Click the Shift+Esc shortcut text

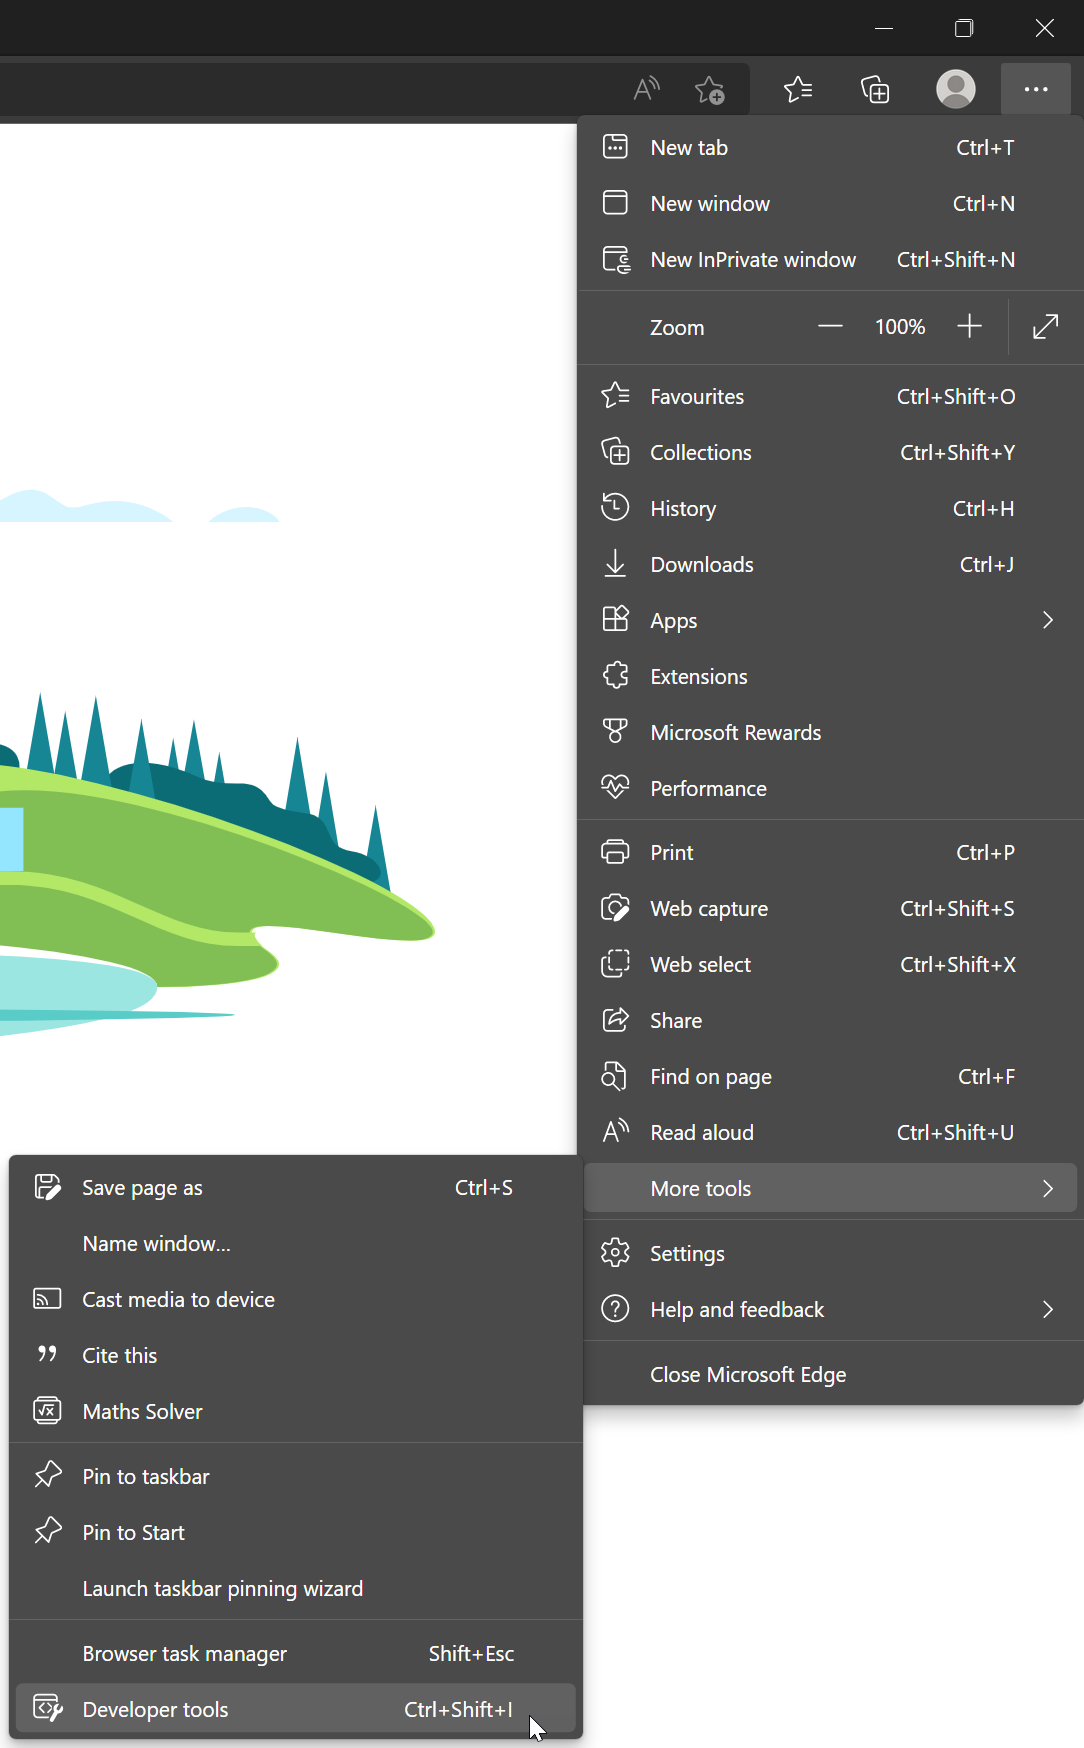click(471, 1653)
